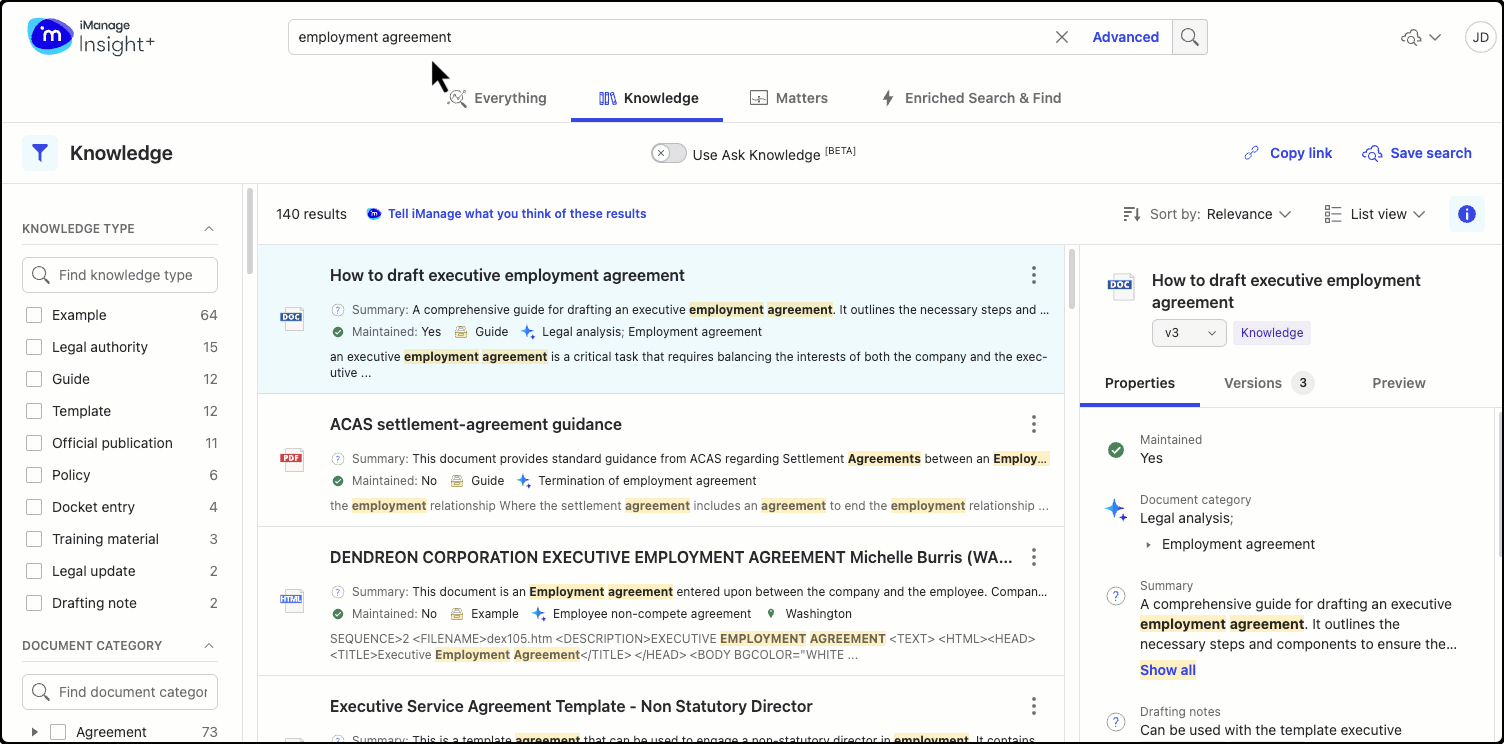The height and width of the screenshot is (744, 1504).
Task: Check the Template knowledge type checkbox
Action: pos(34,411)
